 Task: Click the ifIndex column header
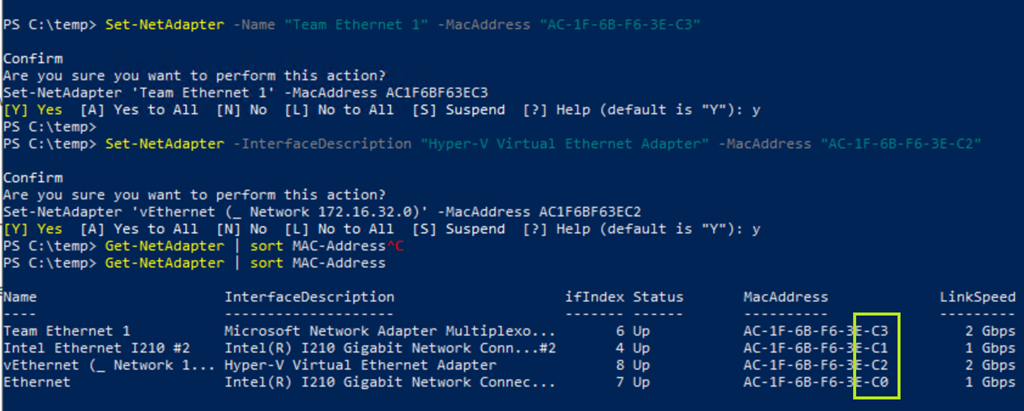[594, 297]
